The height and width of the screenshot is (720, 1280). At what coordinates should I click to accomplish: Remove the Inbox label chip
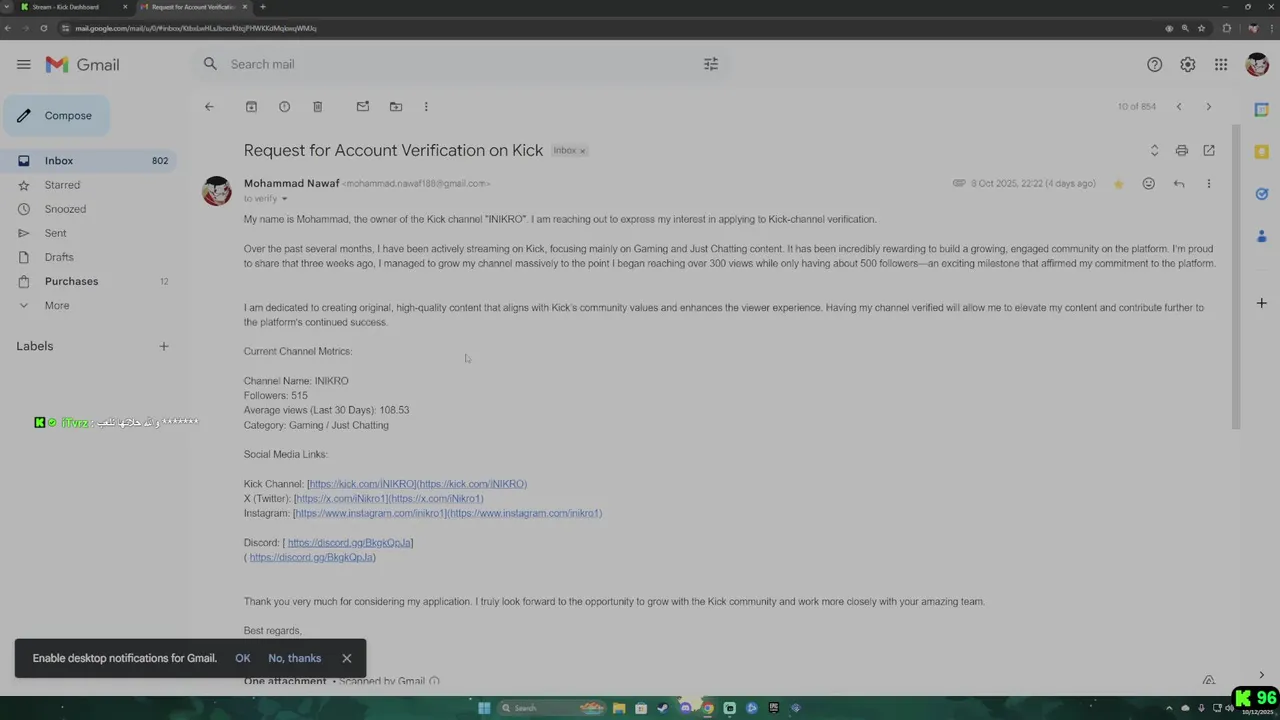tap(583, 151)
